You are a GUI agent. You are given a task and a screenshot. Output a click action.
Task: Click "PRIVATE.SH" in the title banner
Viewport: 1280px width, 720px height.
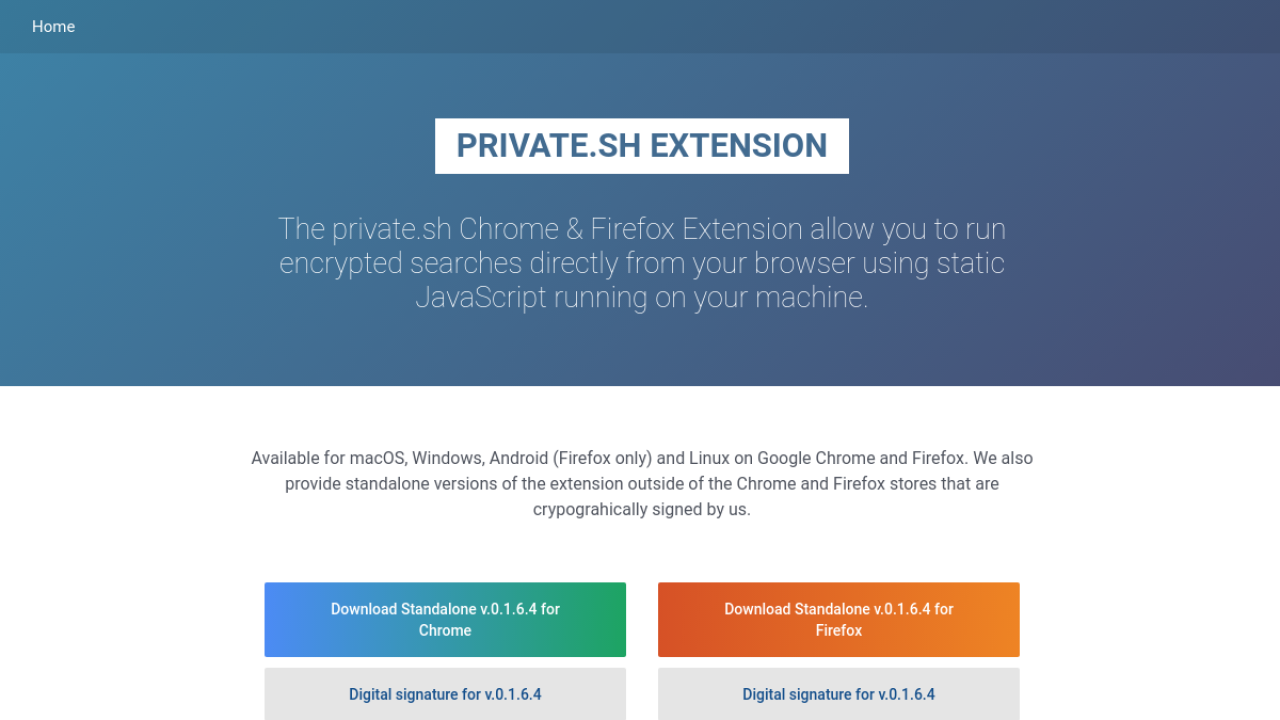(548, 146)
